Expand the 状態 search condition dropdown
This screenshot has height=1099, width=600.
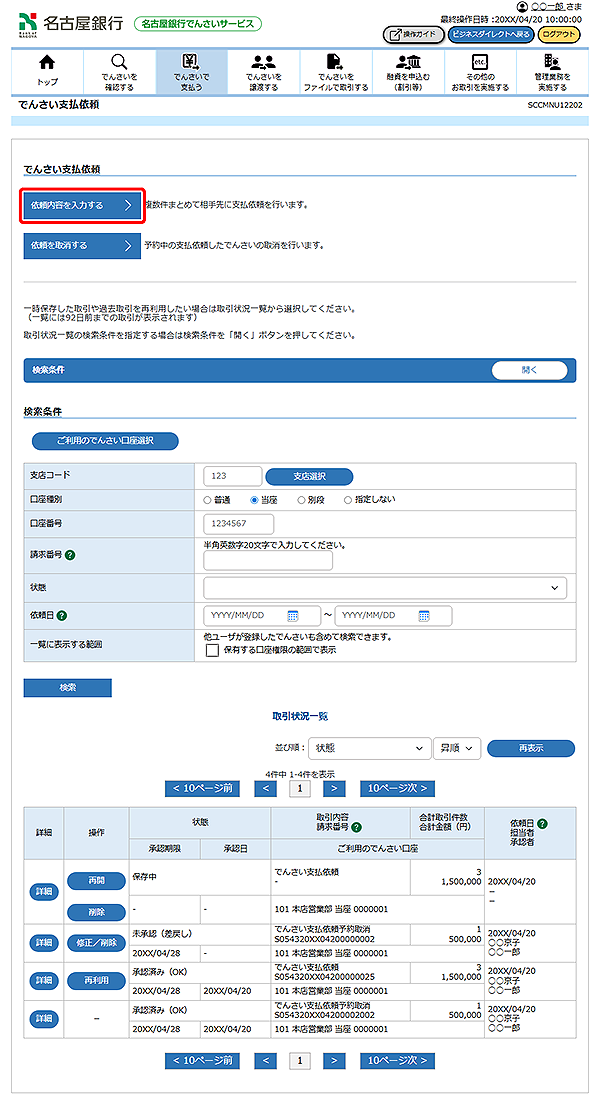click(384, 588)
